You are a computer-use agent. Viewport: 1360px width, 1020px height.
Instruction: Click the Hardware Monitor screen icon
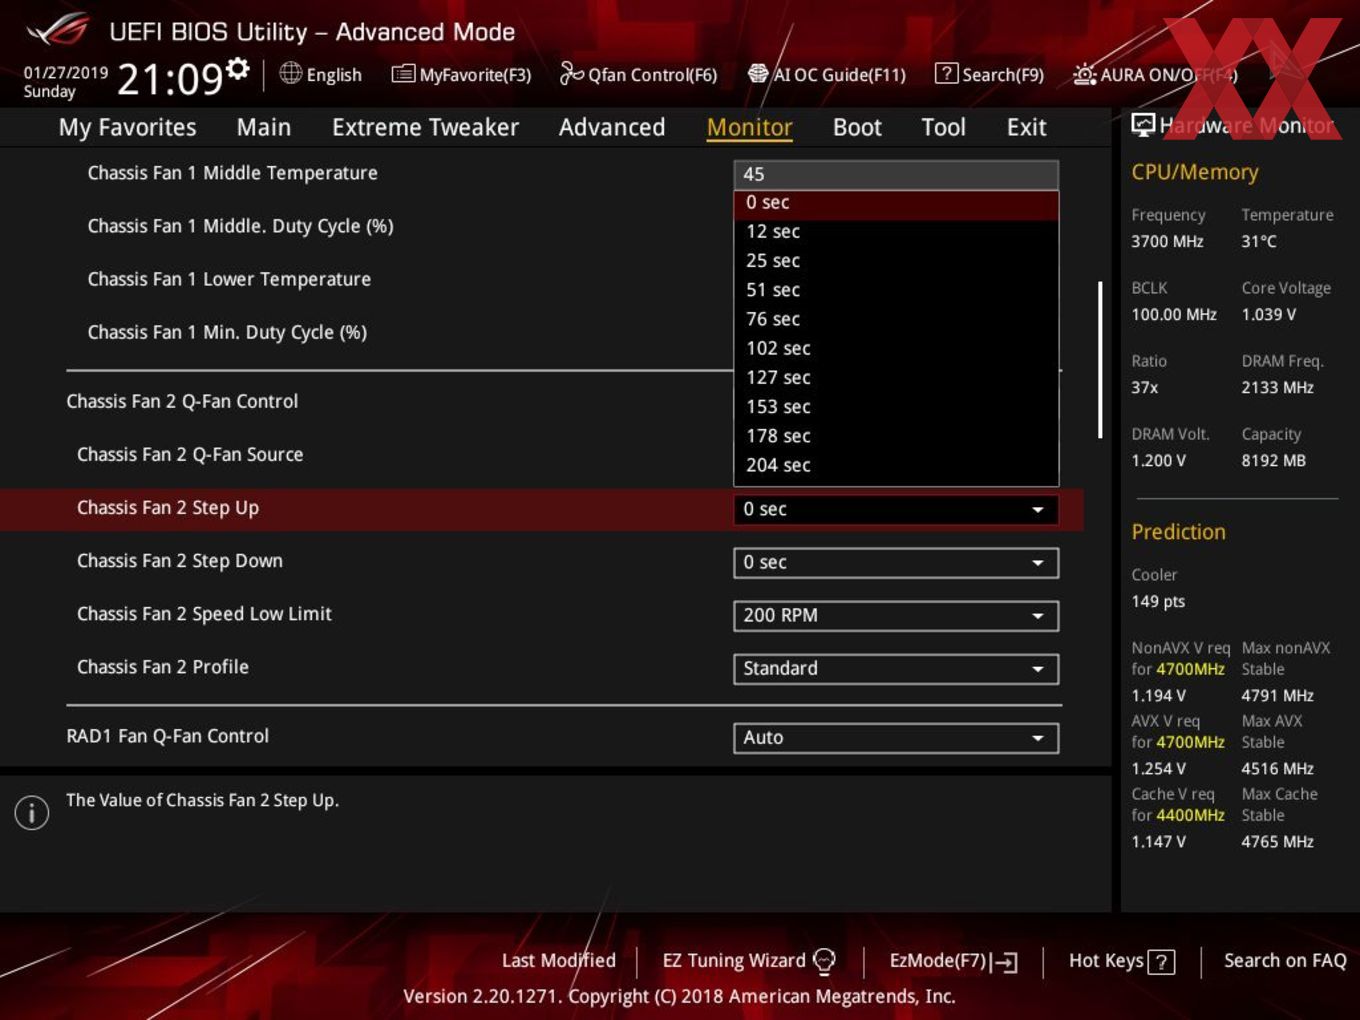pyautogui.click(x=1143, y=125)
